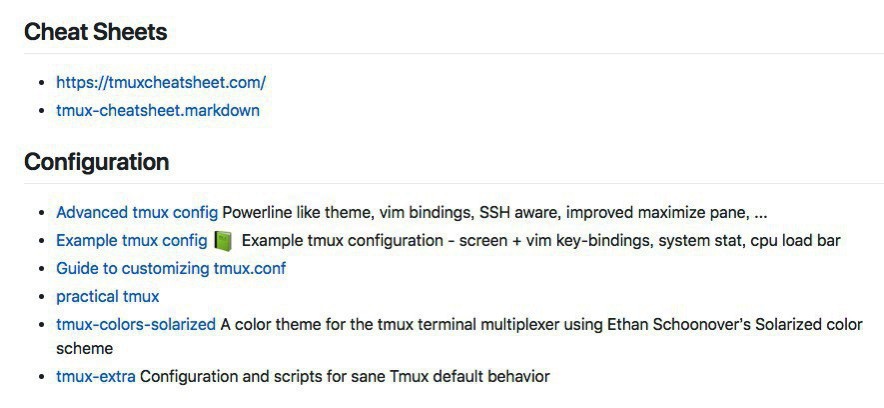Click the green book emoji icon
This screenshot has width=884, height=408.
click(223, 241)
